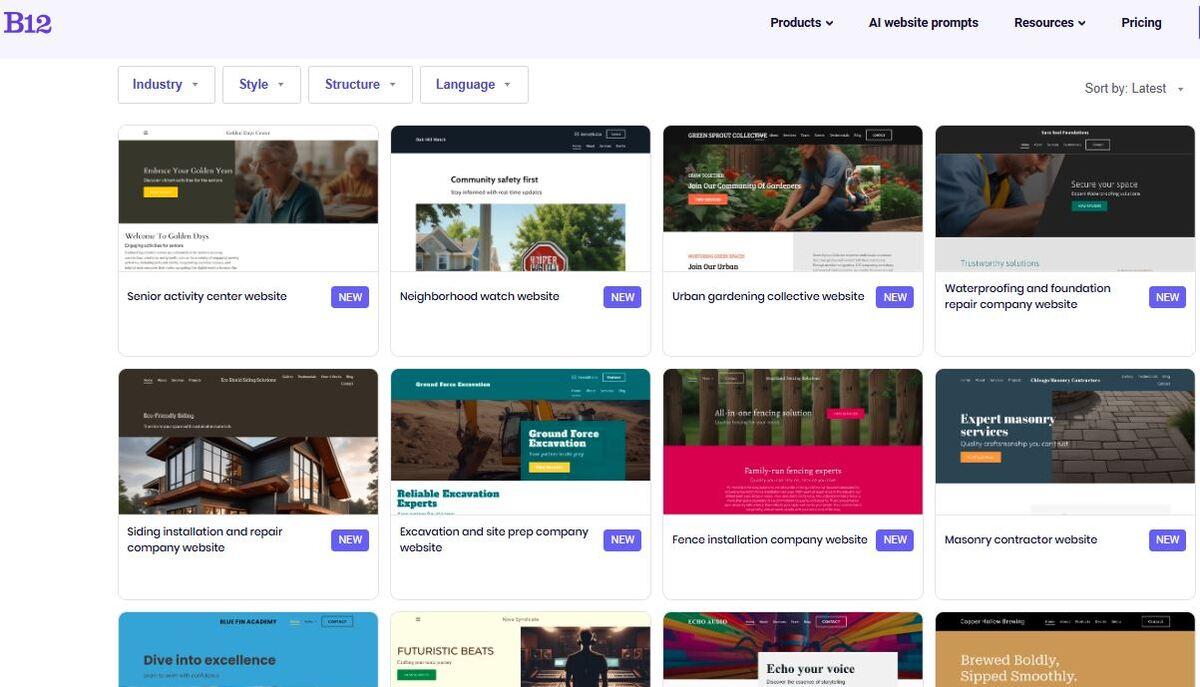Select Urban gardening collective website title
The image size is (1200, 687).
[768, 297]
